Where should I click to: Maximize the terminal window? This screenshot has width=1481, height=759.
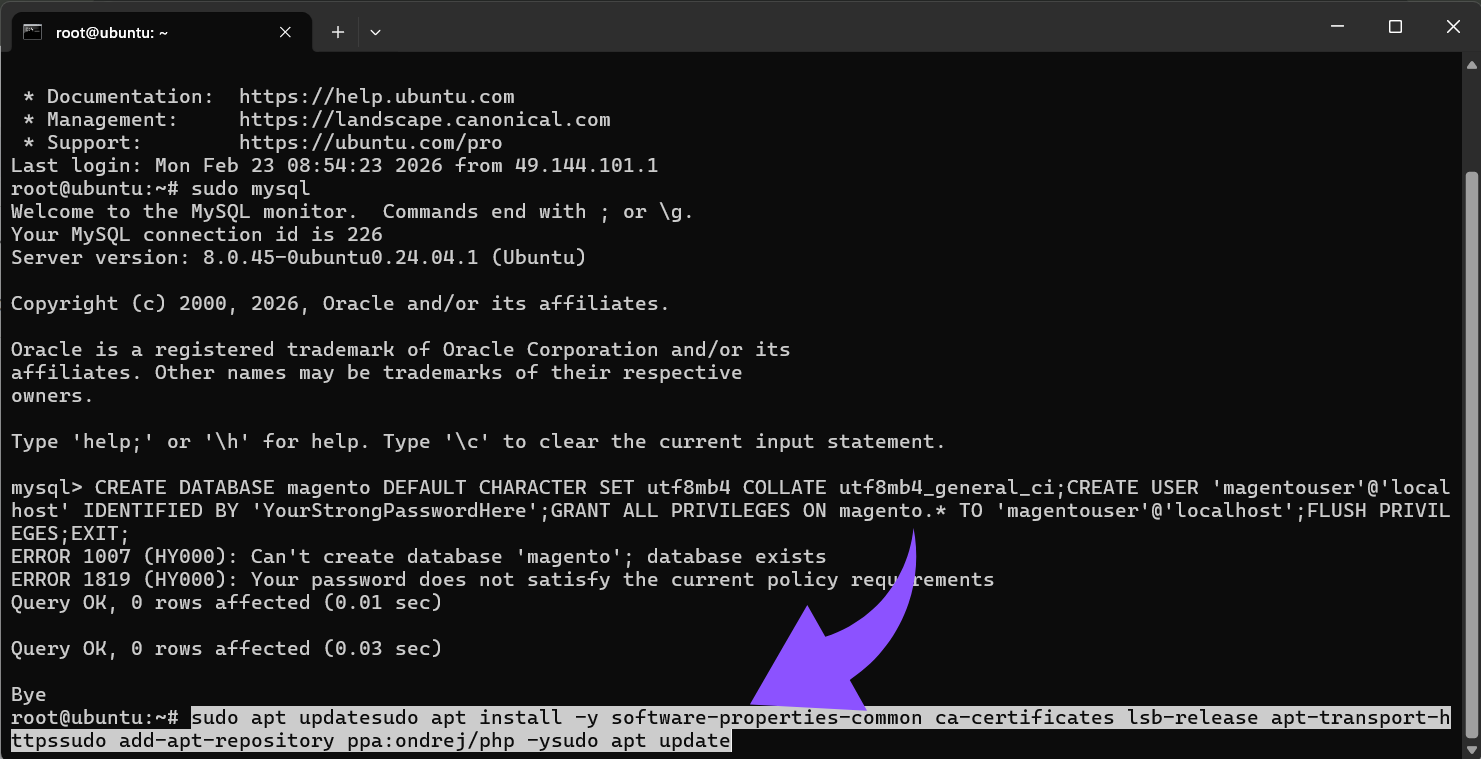pyautogui.click(x=1395, y=27)
